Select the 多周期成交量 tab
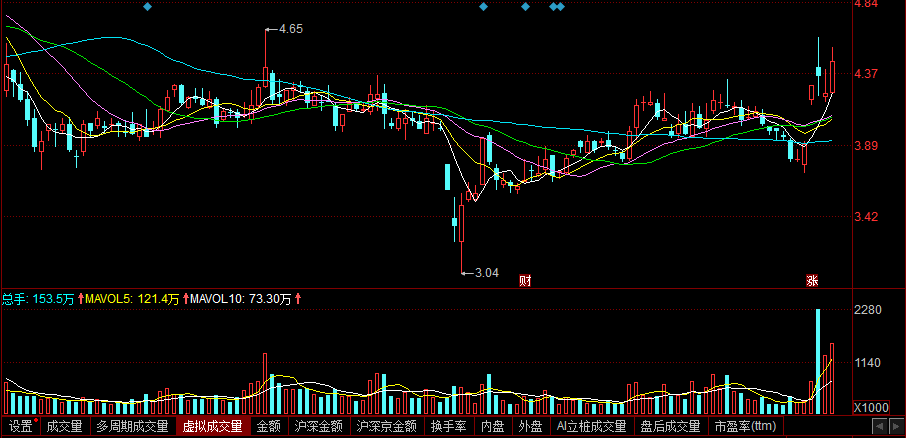 coord(133,427)
